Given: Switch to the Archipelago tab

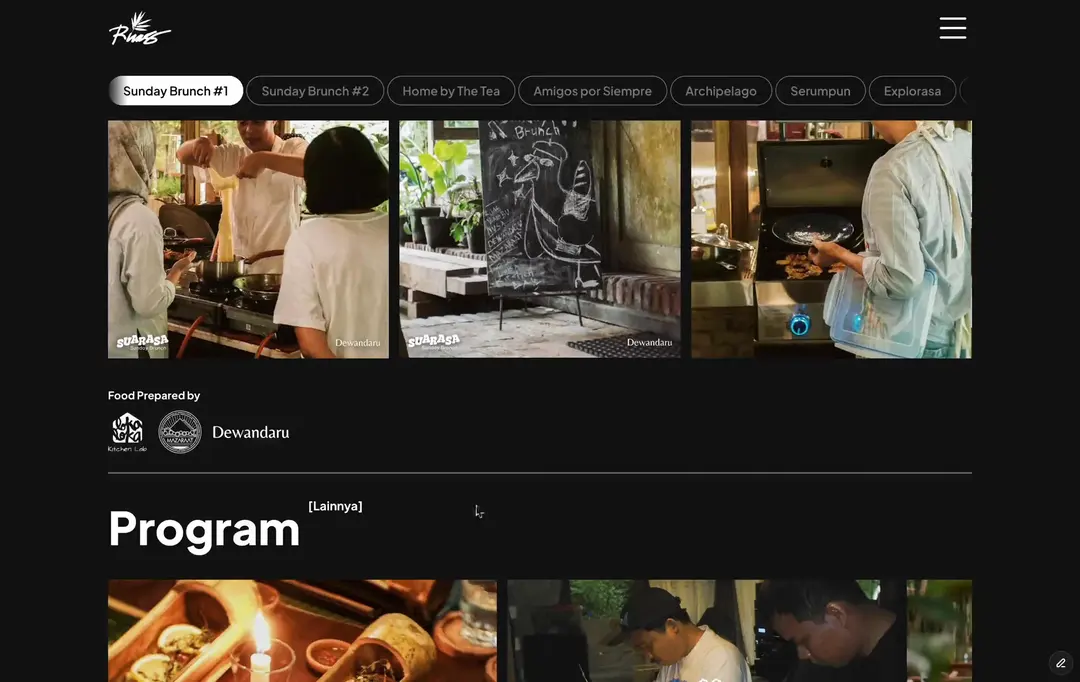Looking at the screenshot, I should click(720, 91).
